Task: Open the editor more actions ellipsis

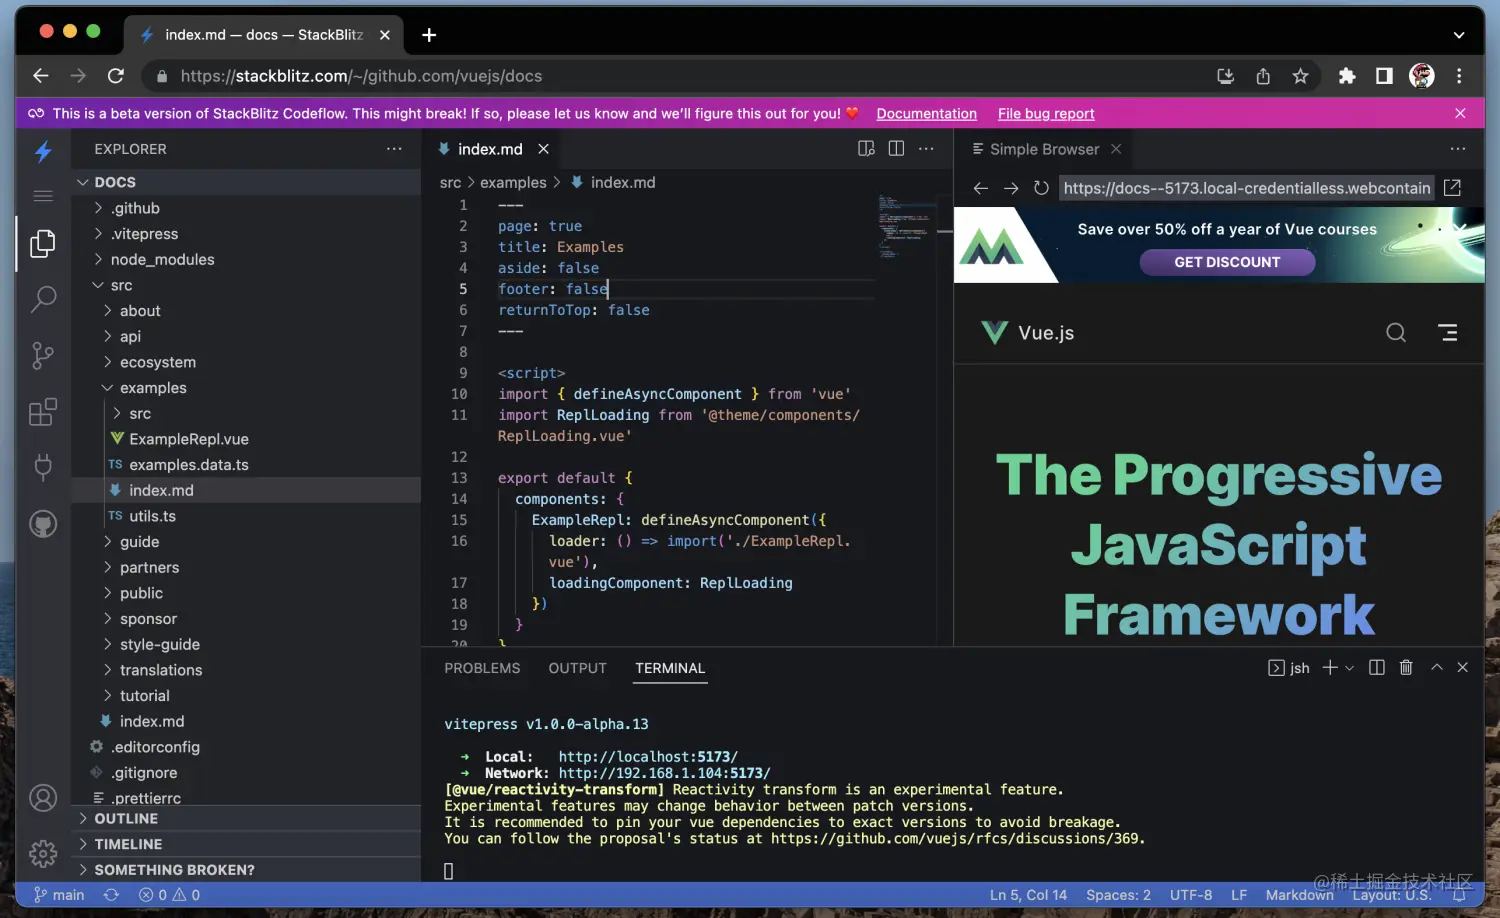Action: pos(926,149)
